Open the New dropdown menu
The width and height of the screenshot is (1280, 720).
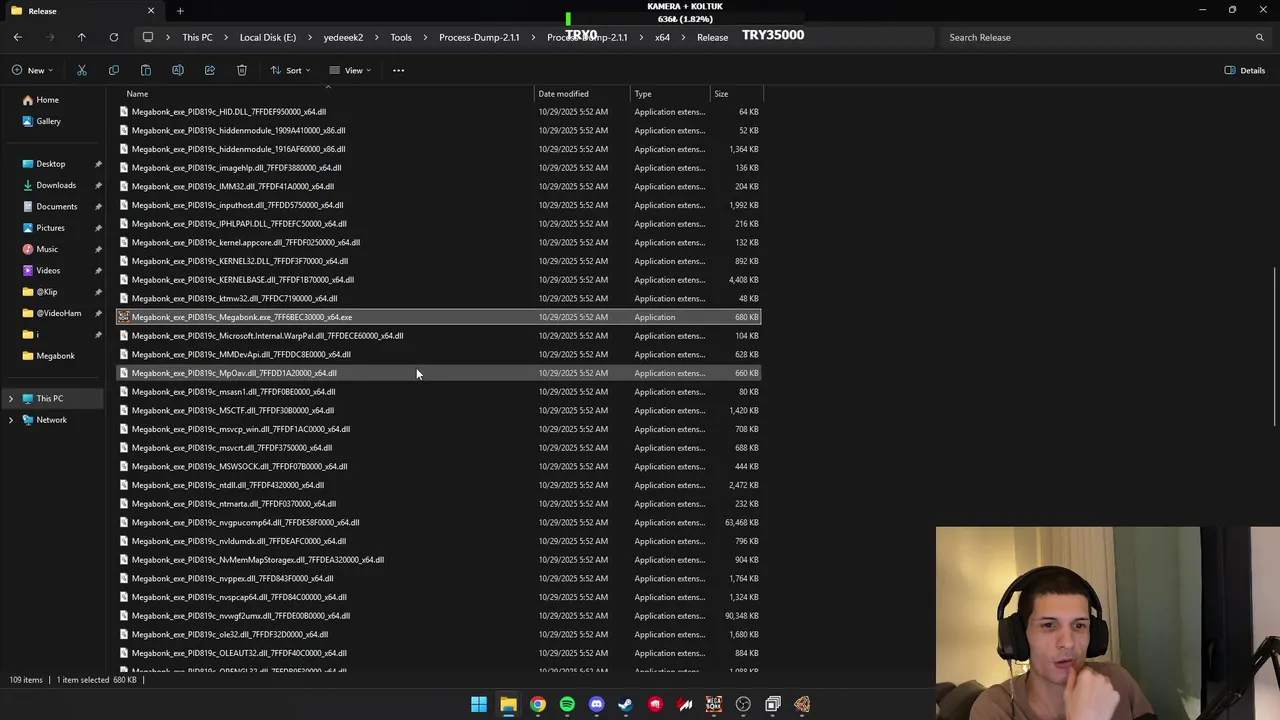click(x=33, y=70)
